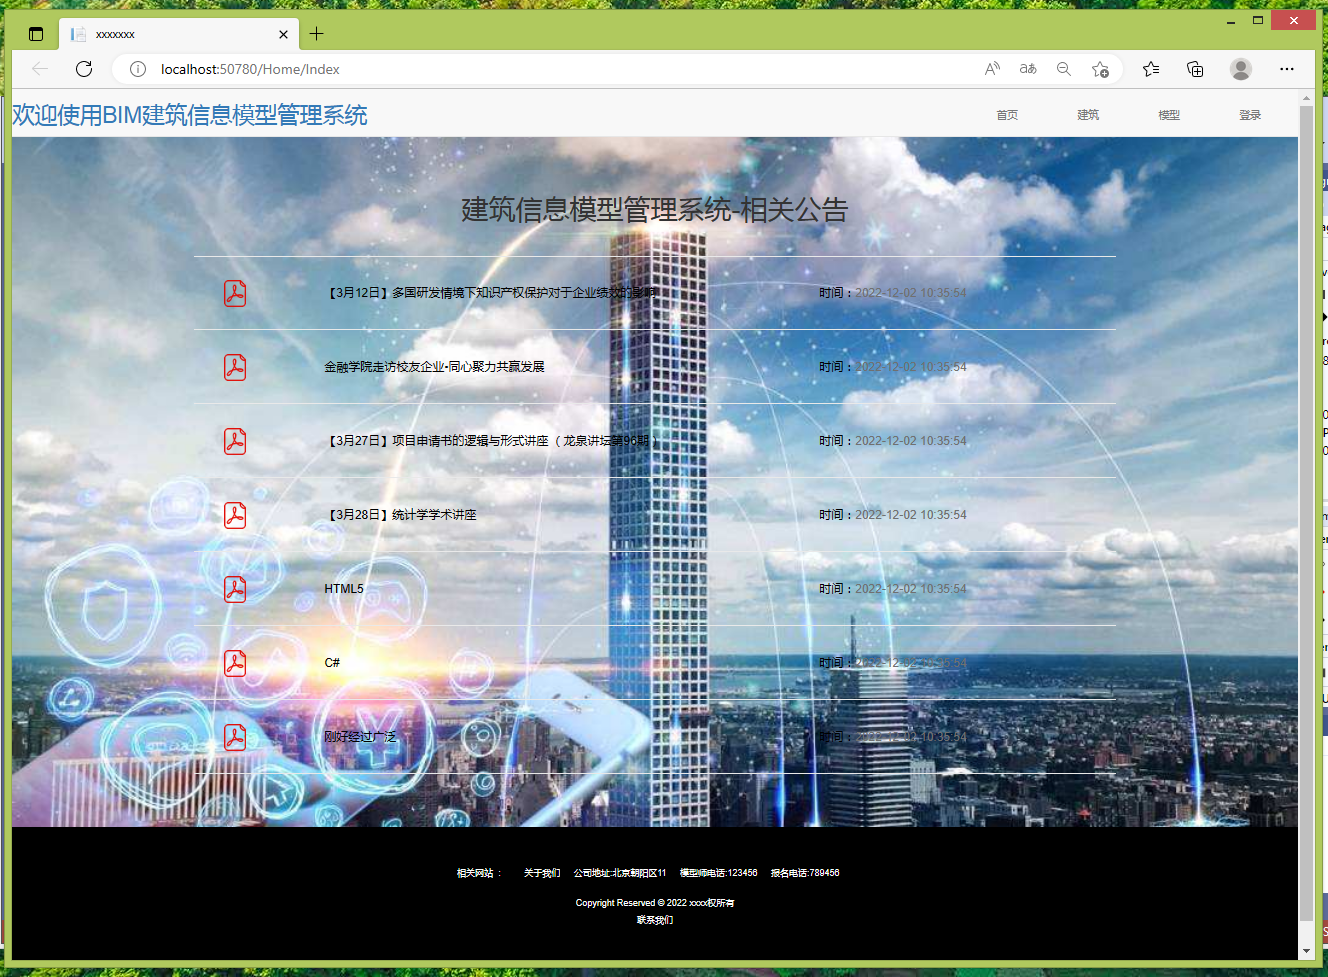1328x977 pixels.
Task: Open PDF icon for 金融学院走访校友企业 notice
Action: click(x=235, y=367)
